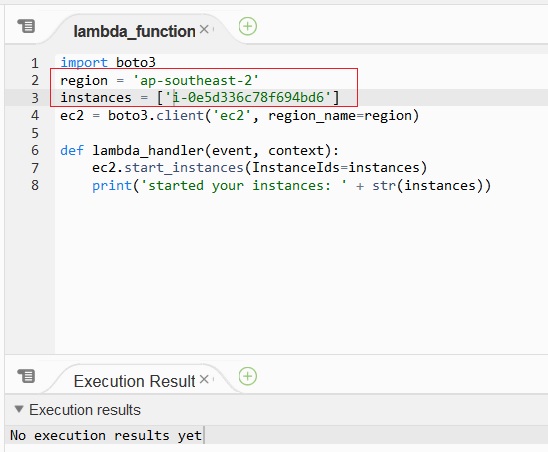Click line number 8 in the gutter

click(35, 185)
